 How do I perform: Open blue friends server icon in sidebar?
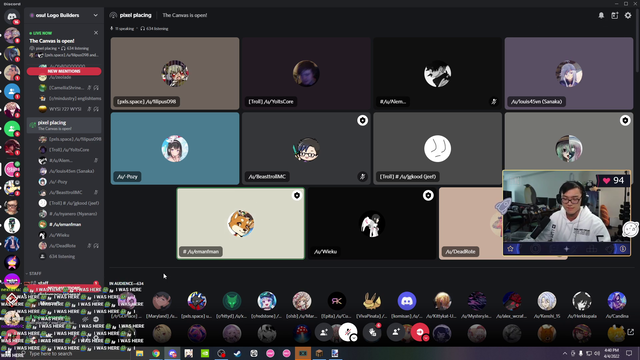click(12, 91)
